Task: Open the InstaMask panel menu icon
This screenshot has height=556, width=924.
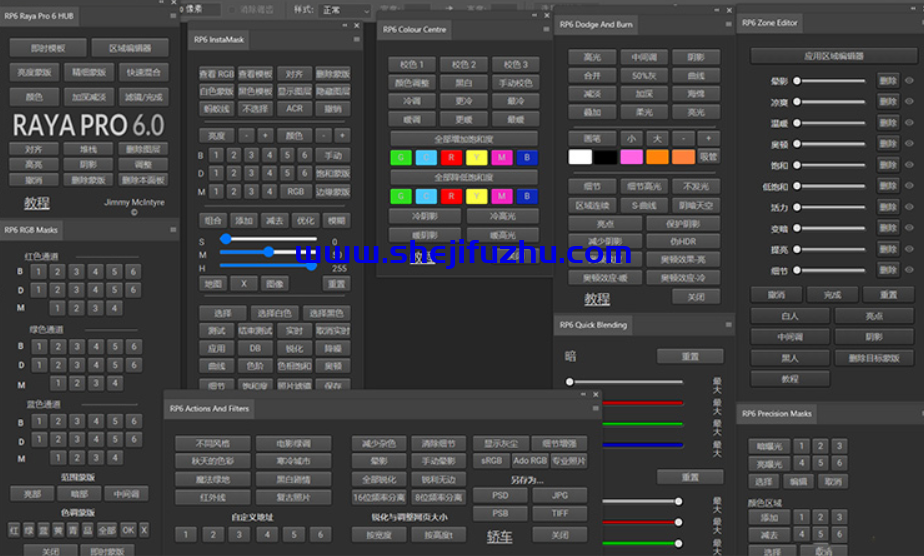Action: click(x=357, y=39)
